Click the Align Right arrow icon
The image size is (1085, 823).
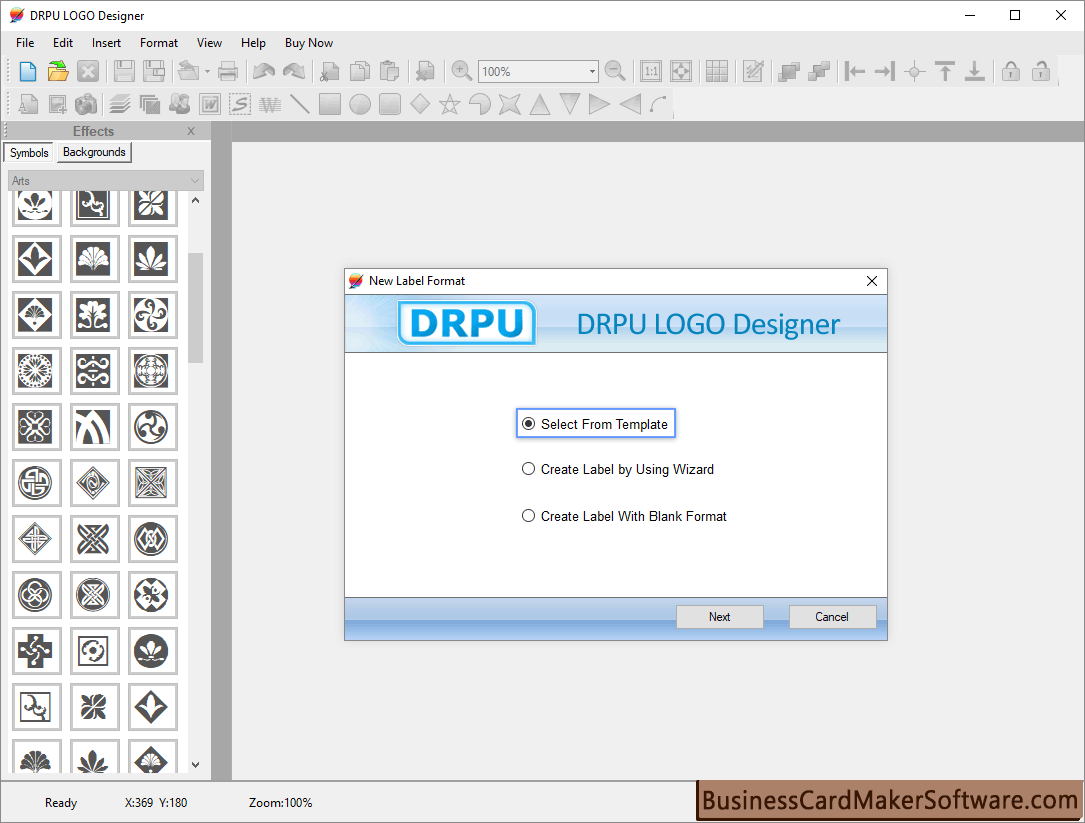(x=885, y=71)
